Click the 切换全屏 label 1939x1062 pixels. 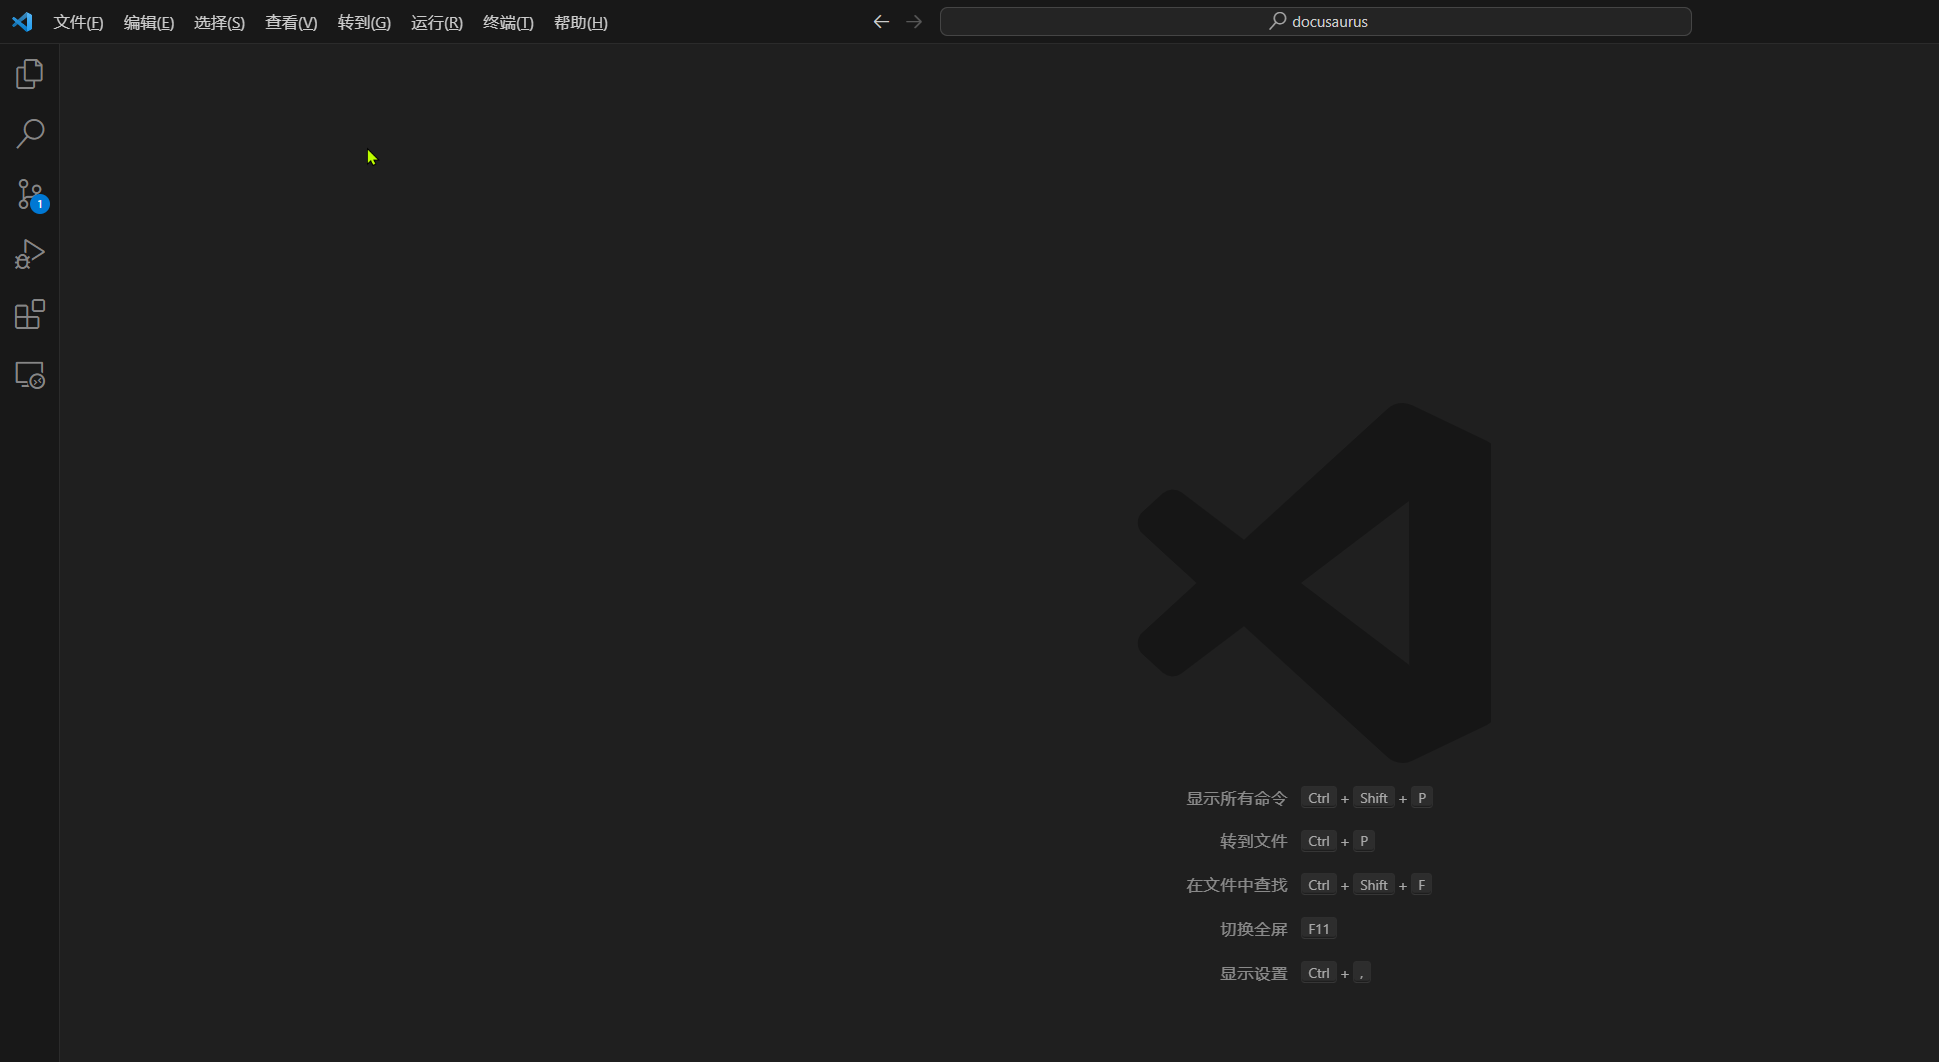1253,929
